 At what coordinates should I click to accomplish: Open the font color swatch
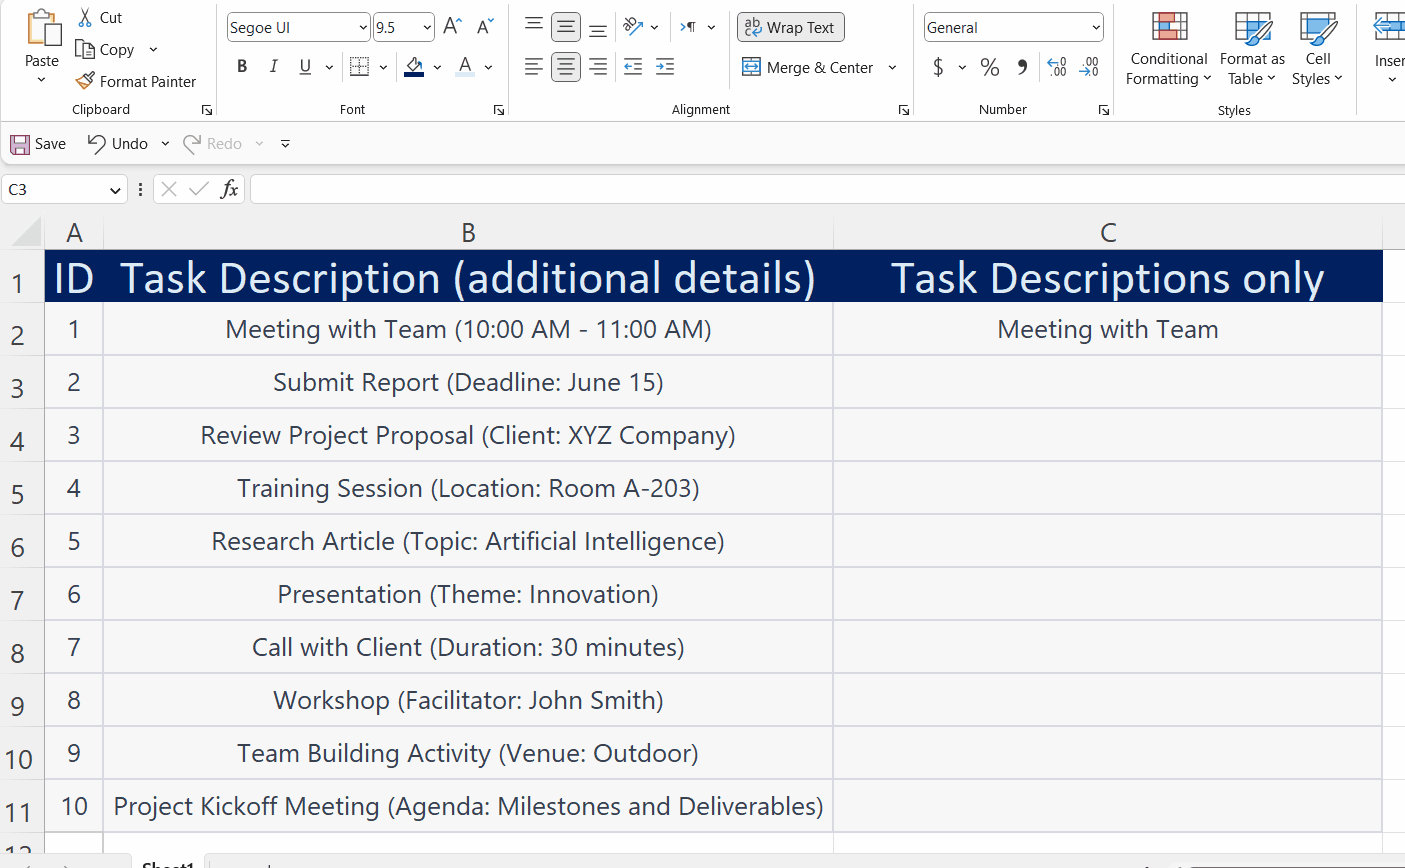click(x=487, y=66)
